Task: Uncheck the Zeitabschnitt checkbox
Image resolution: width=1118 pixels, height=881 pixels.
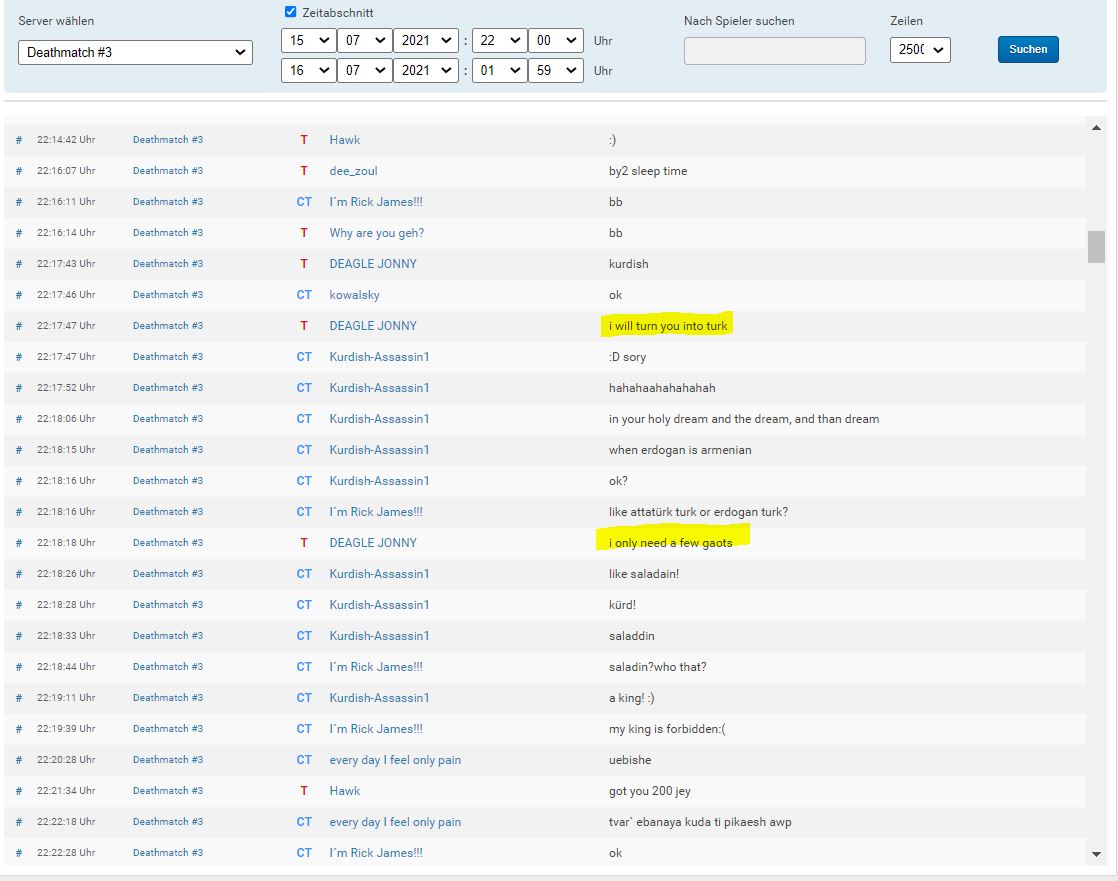Action: tap(291, 13)
